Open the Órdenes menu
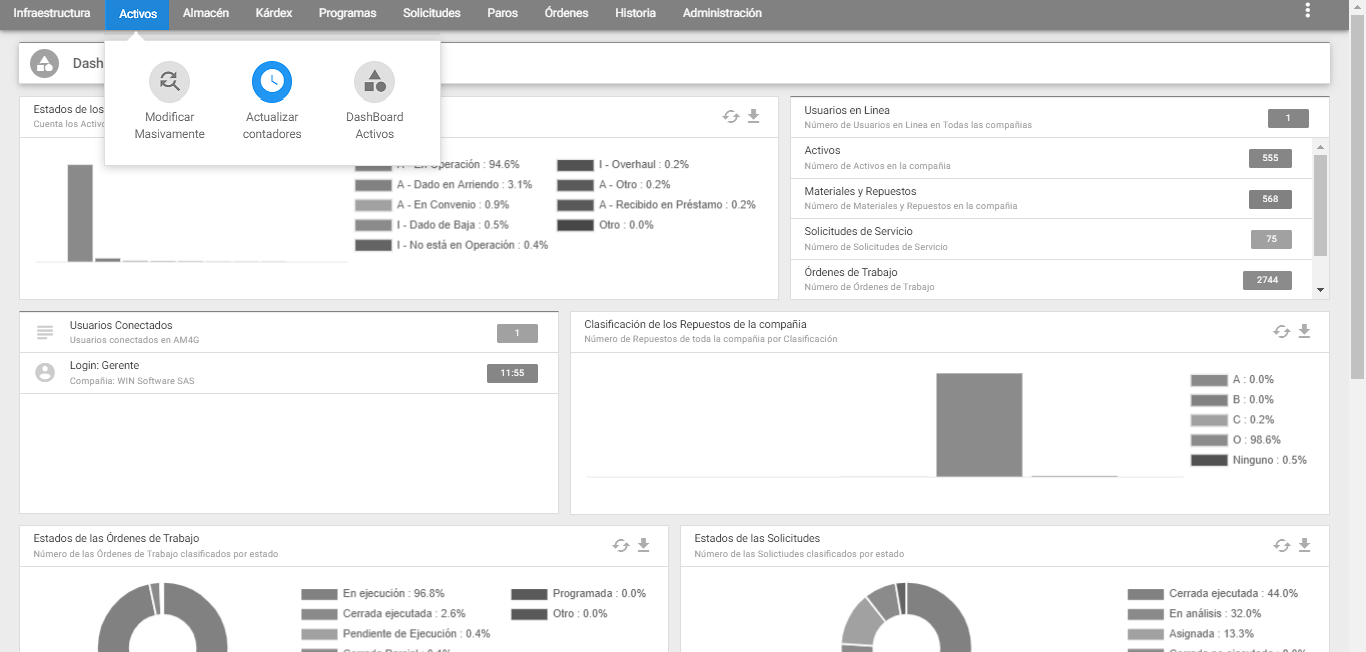This screenshot has width=1366, height=652. coord(567,13)
